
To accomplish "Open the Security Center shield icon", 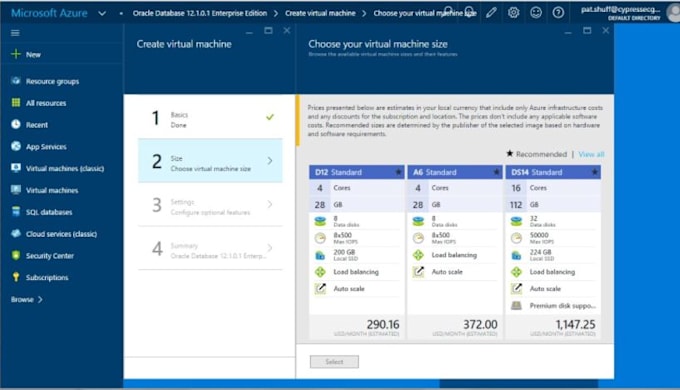I will [16, 255].
